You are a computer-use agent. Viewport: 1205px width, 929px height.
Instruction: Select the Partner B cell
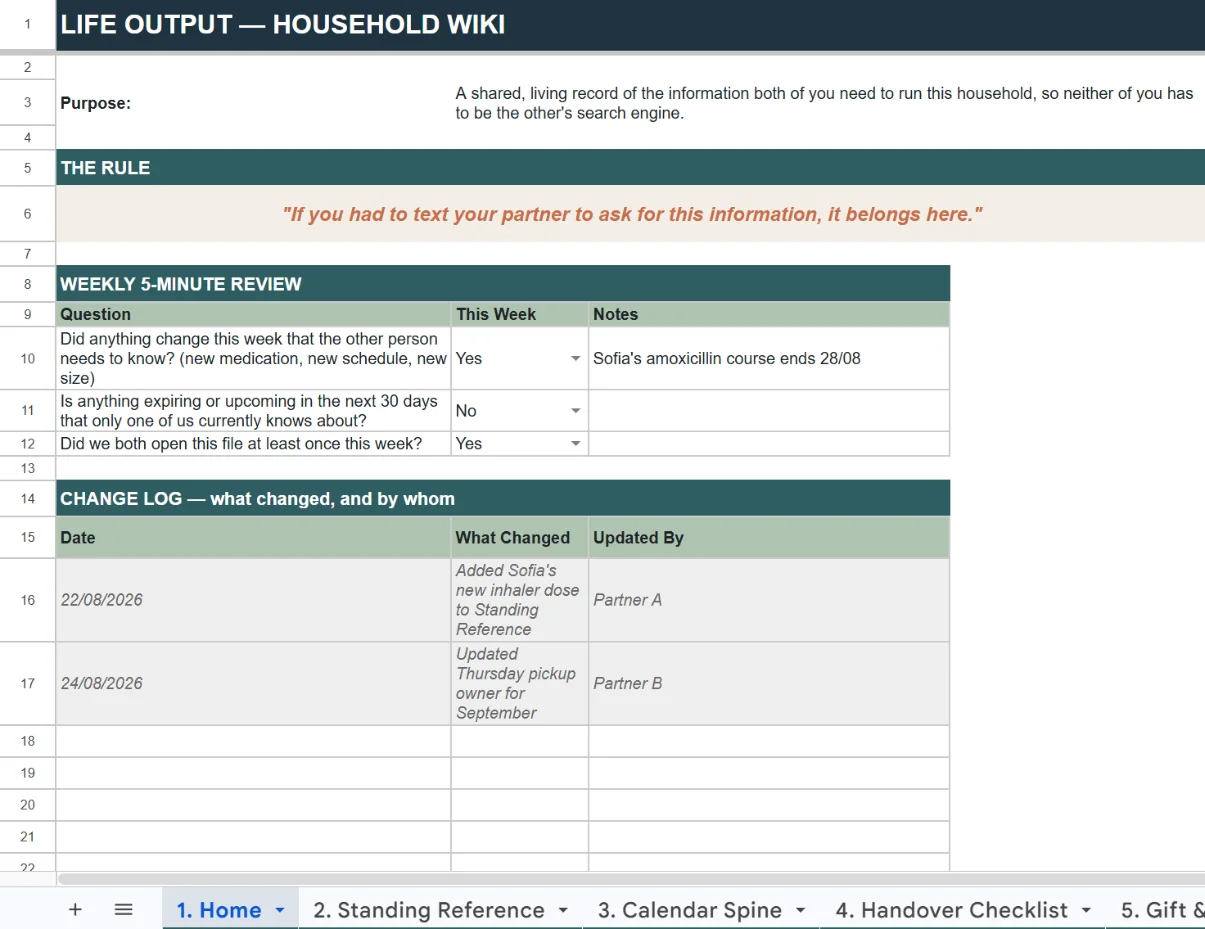click(x=769, y=683)
